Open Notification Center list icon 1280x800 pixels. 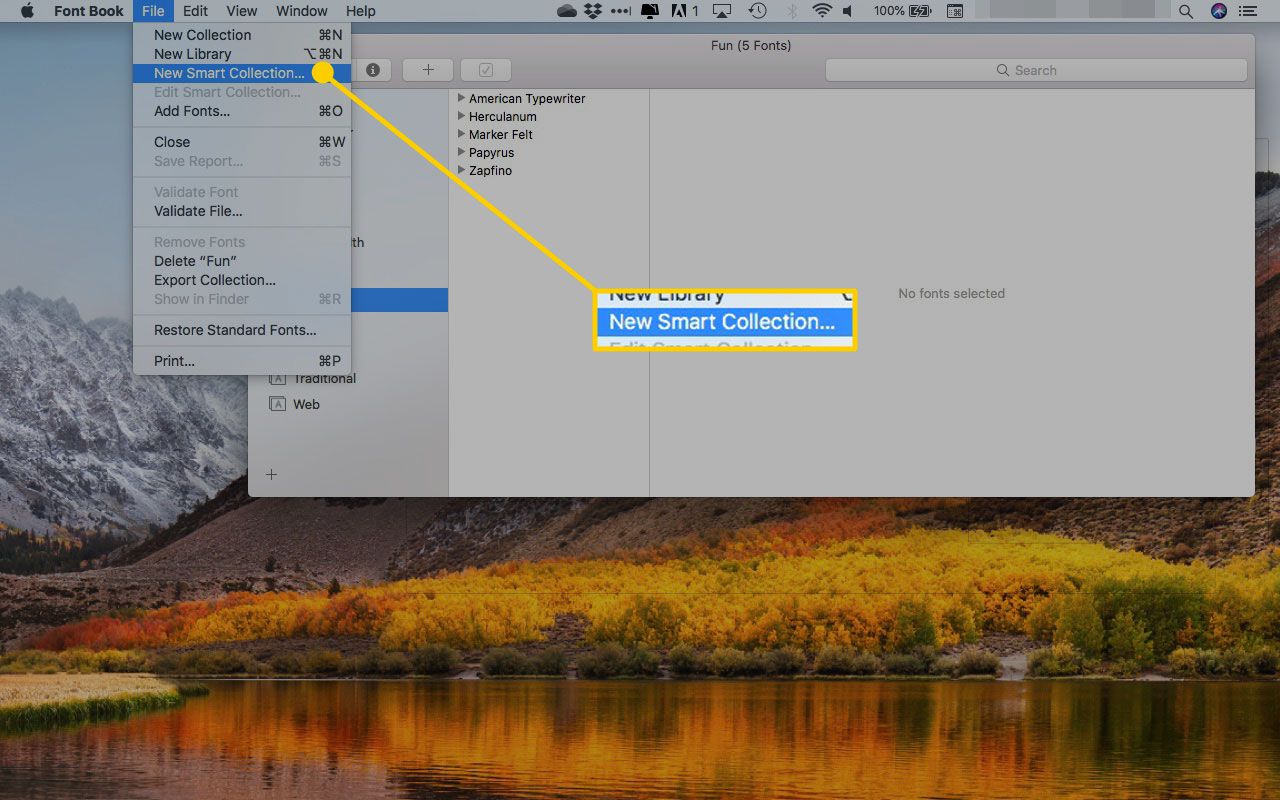coord(1249,11)
